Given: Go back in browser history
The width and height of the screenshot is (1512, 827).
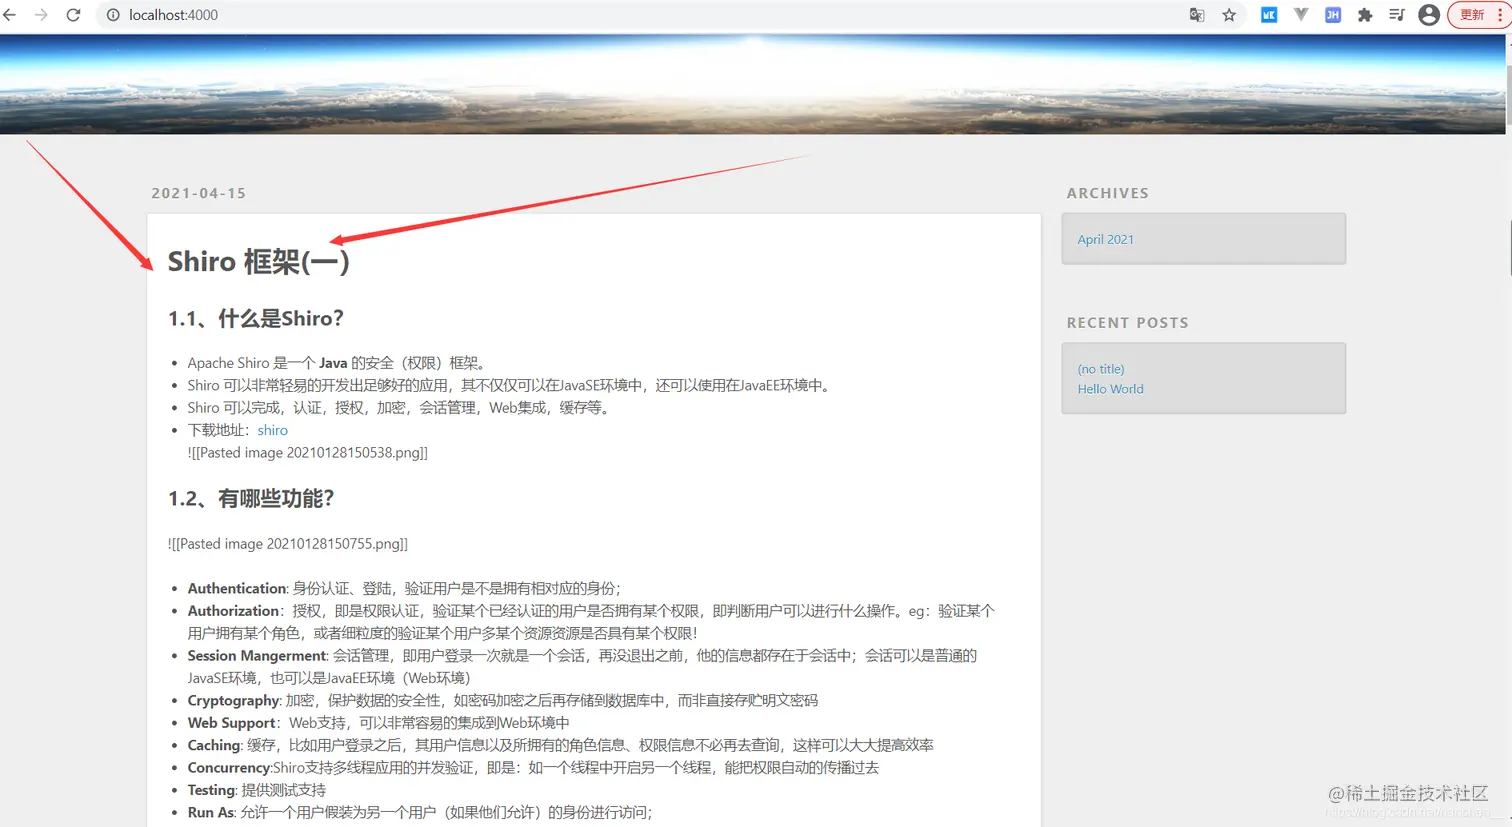Looking at the screenshot, I should [x=10, y=15].
